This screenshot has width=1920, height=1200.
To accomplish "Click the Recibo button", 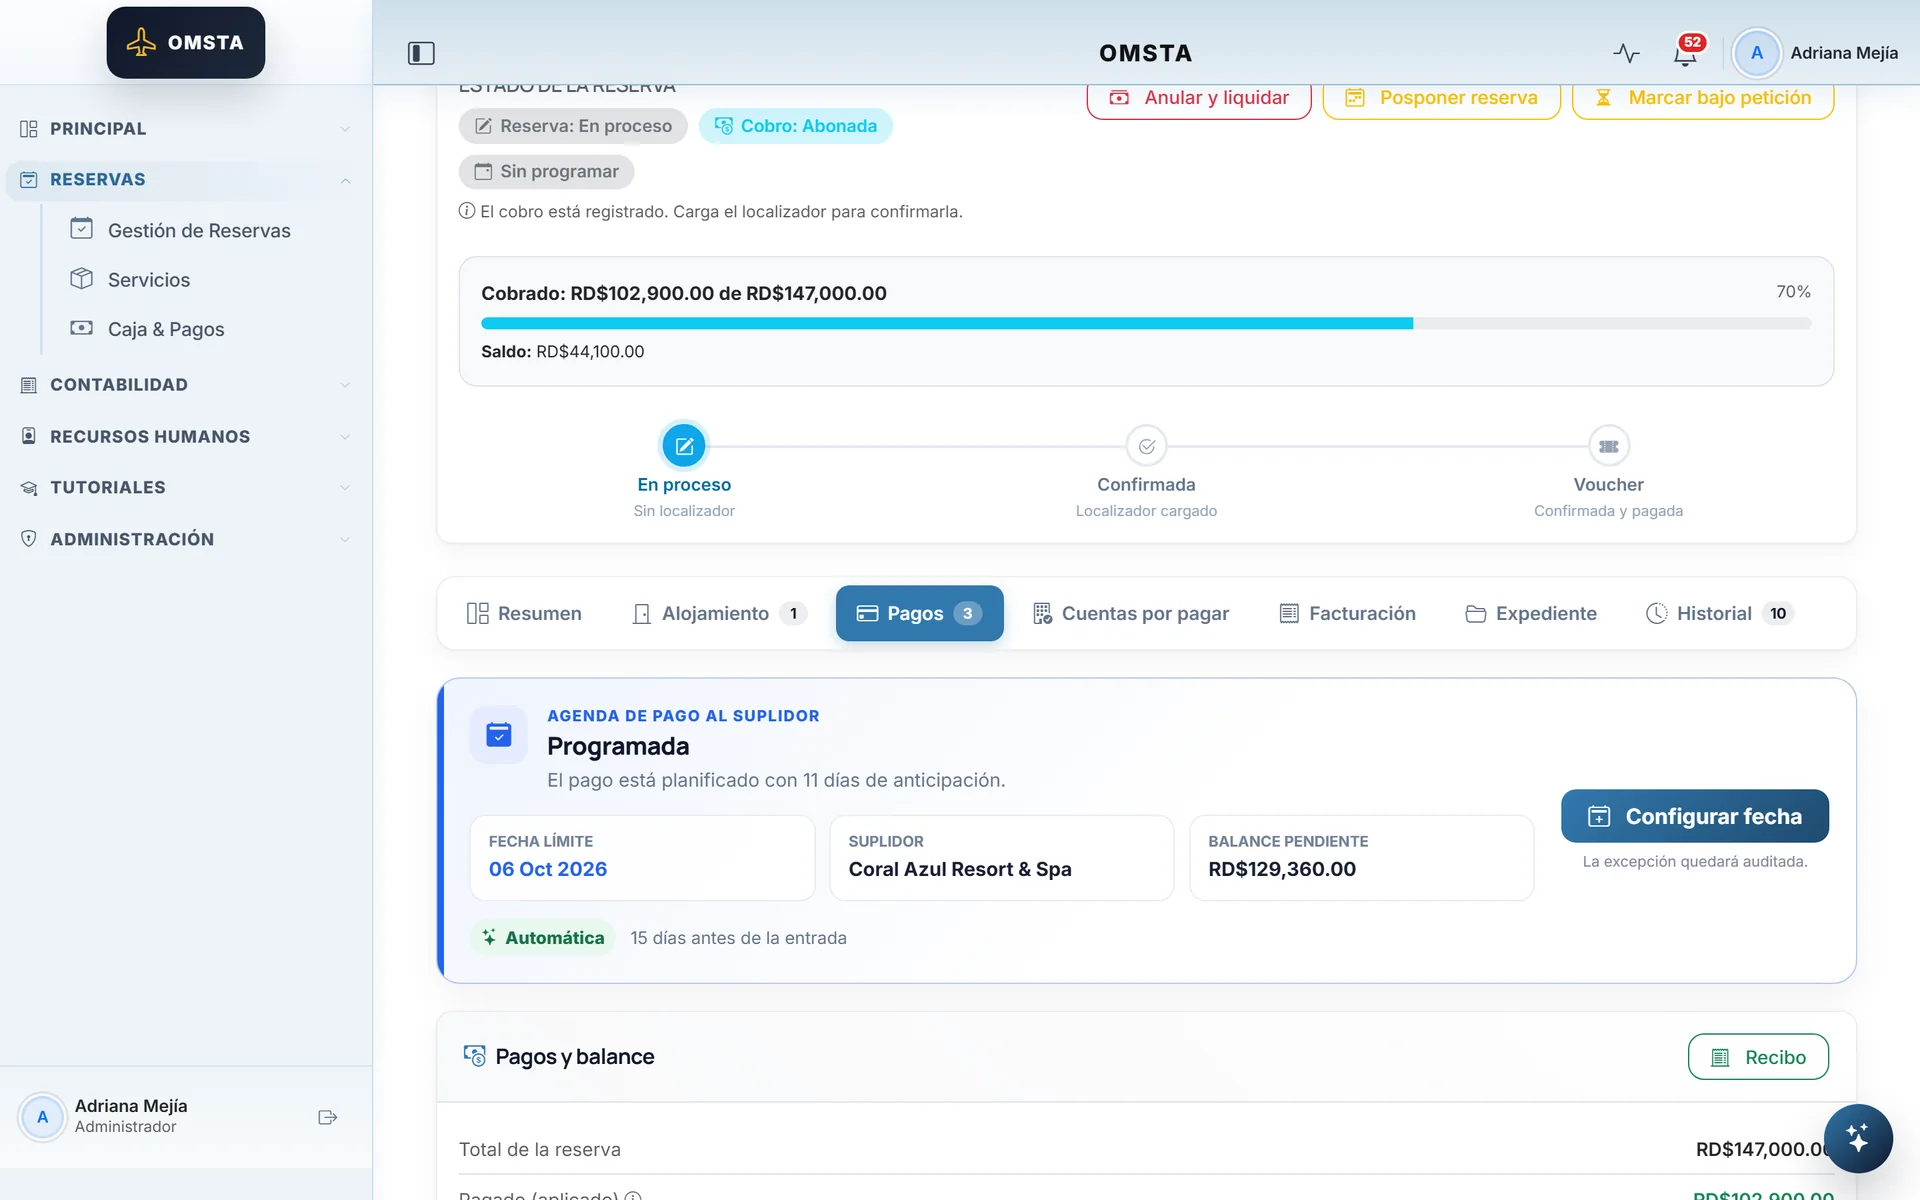I will (x=1758, y=1057).
